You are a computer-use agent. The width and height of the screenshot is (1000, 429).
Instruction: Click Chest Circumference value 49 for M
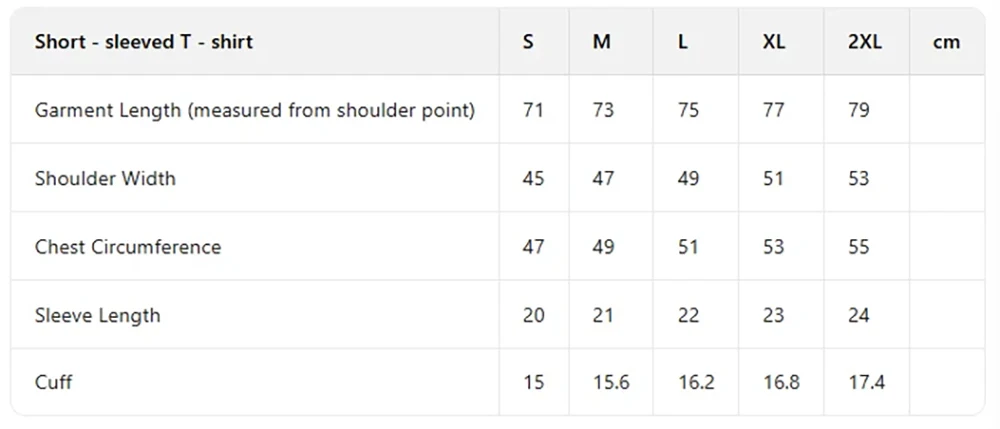(x=603, y=247)
